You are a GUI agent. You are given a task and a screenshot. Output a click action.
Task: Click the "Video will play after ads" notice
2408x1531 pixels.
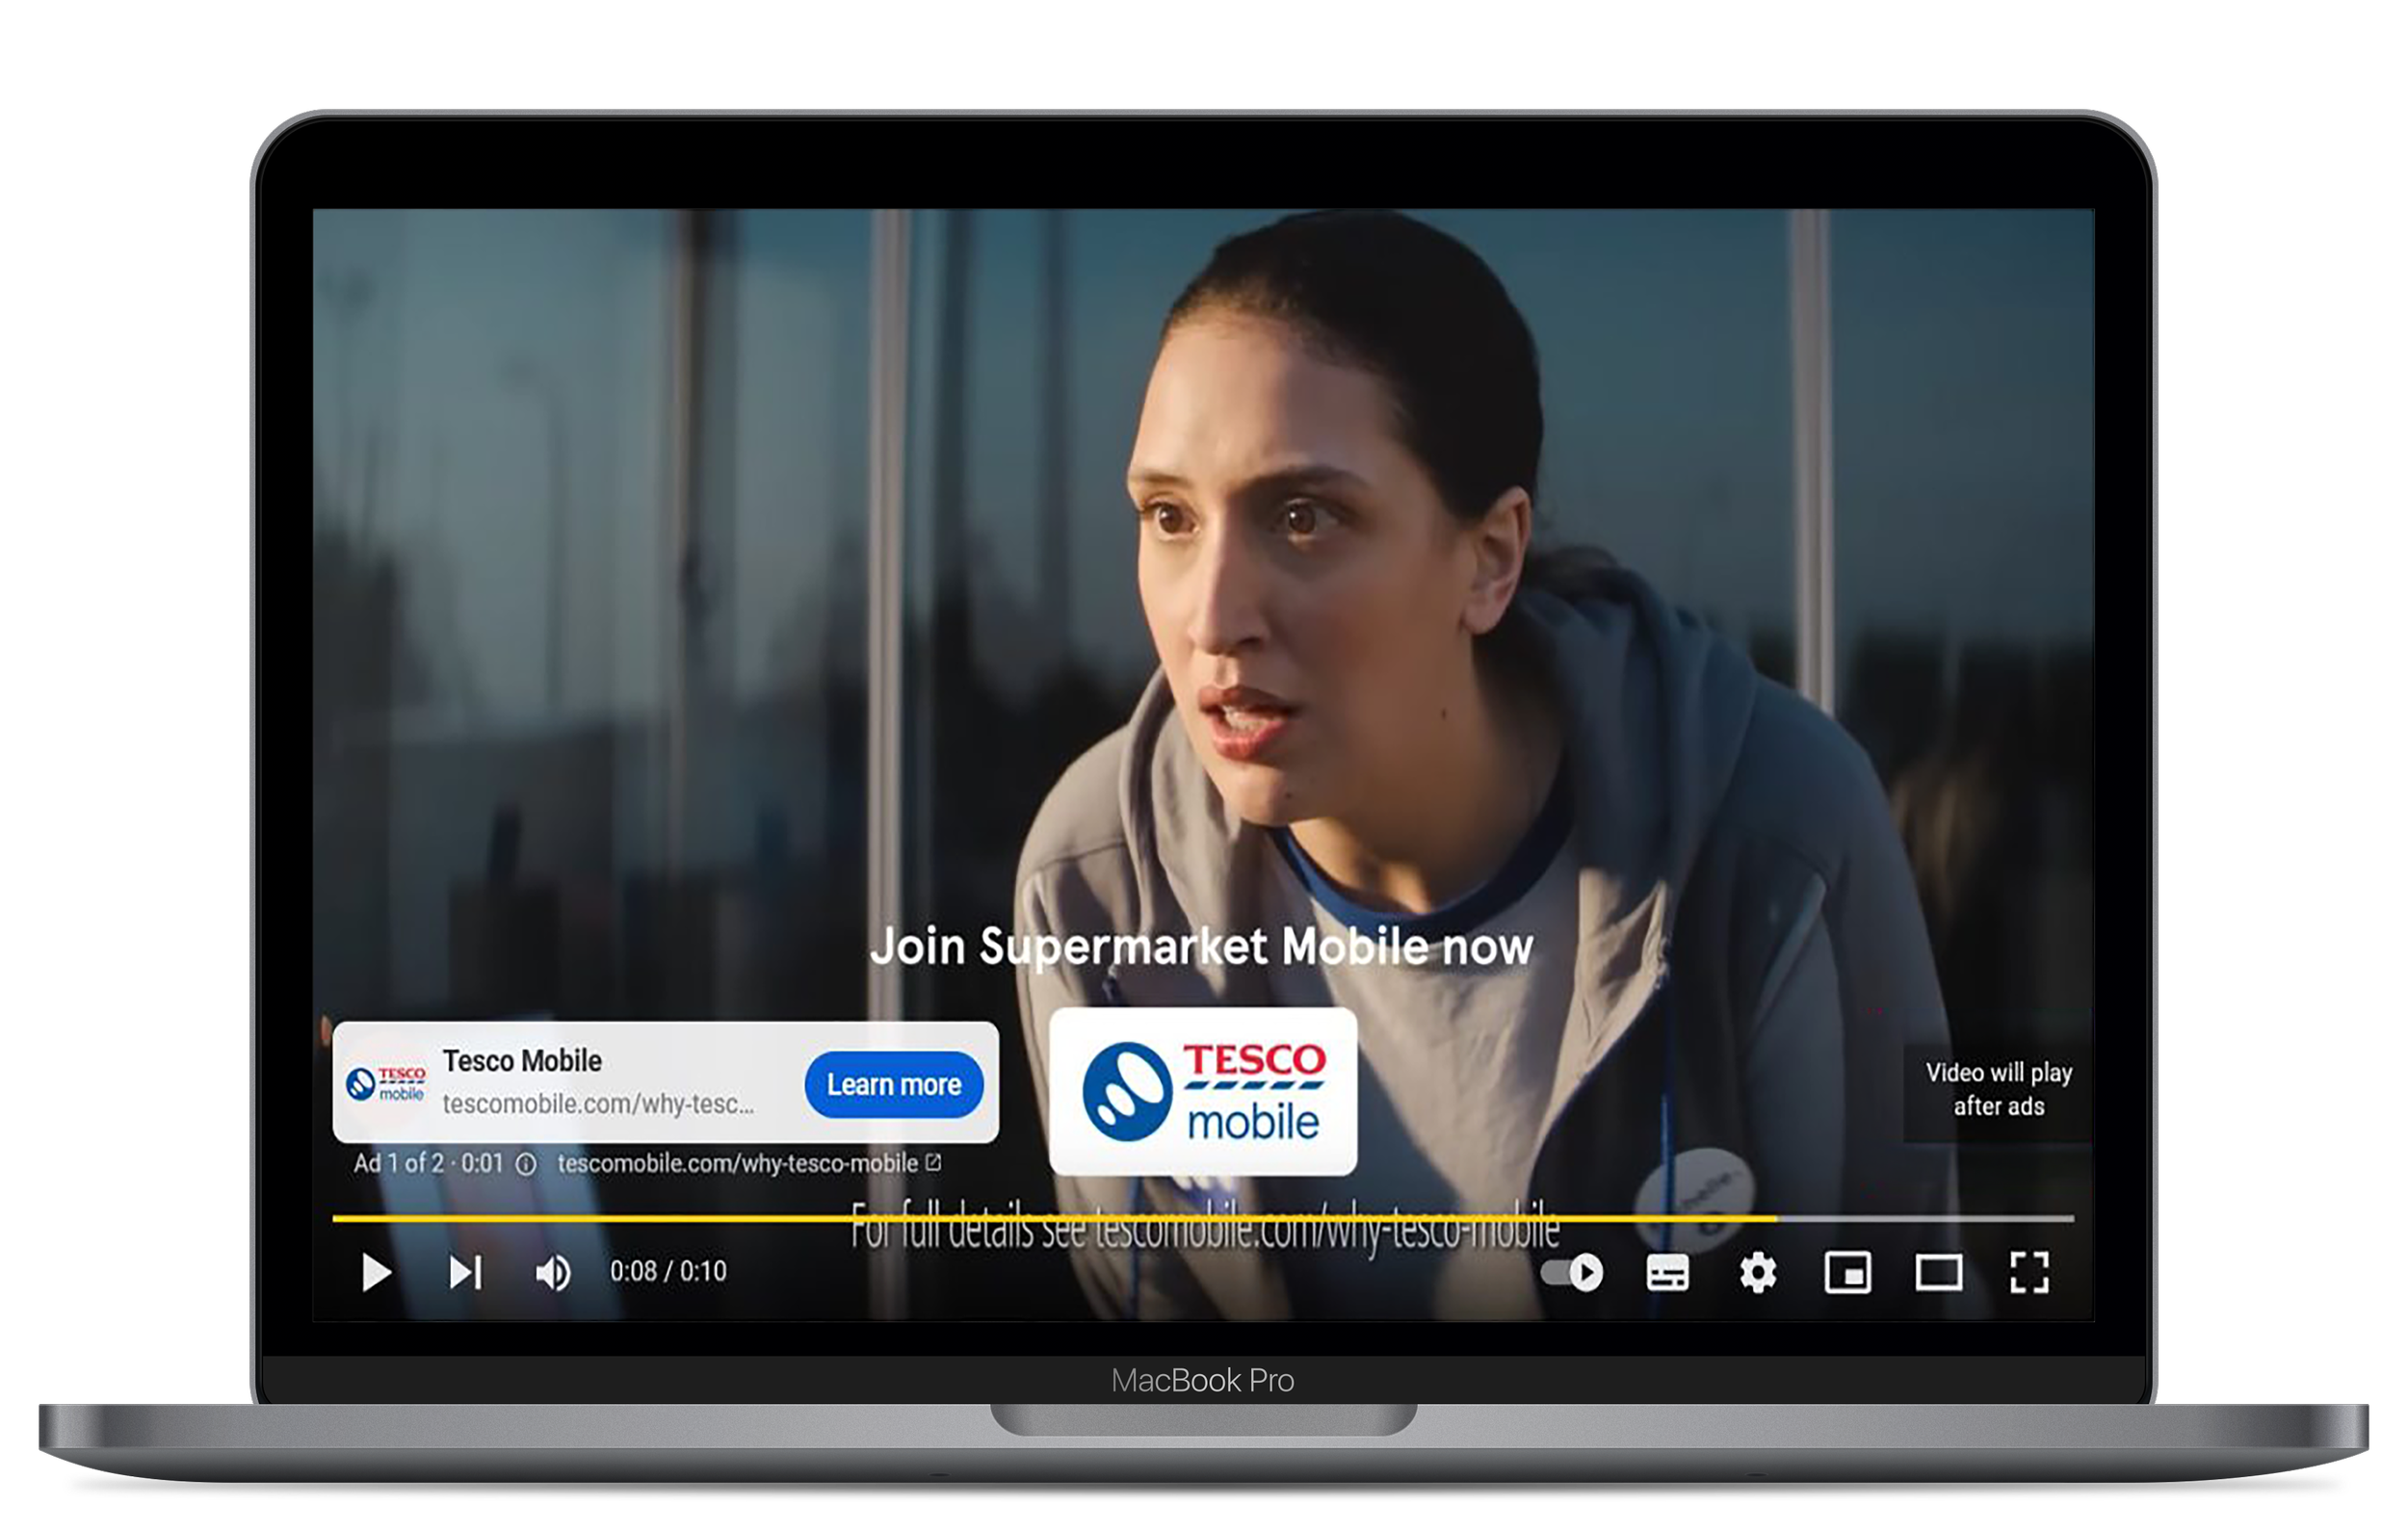(1998, 1089)
